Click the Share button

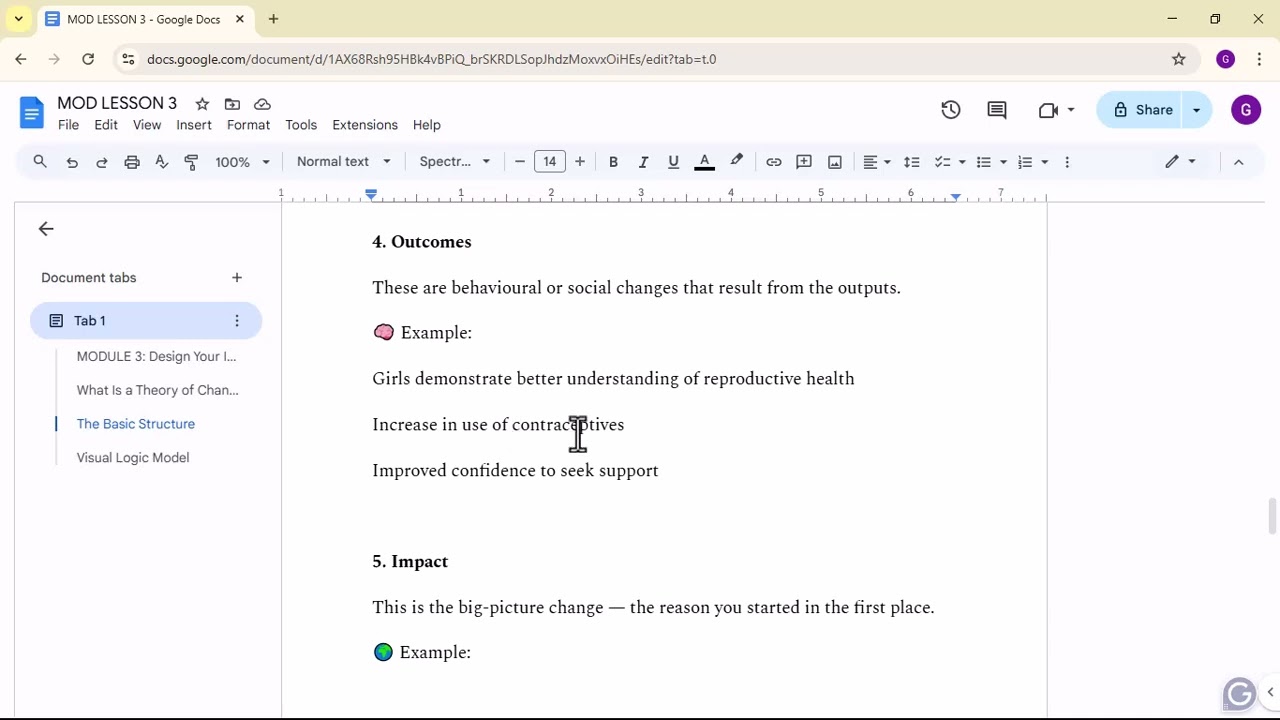(x=1142, y=110)
